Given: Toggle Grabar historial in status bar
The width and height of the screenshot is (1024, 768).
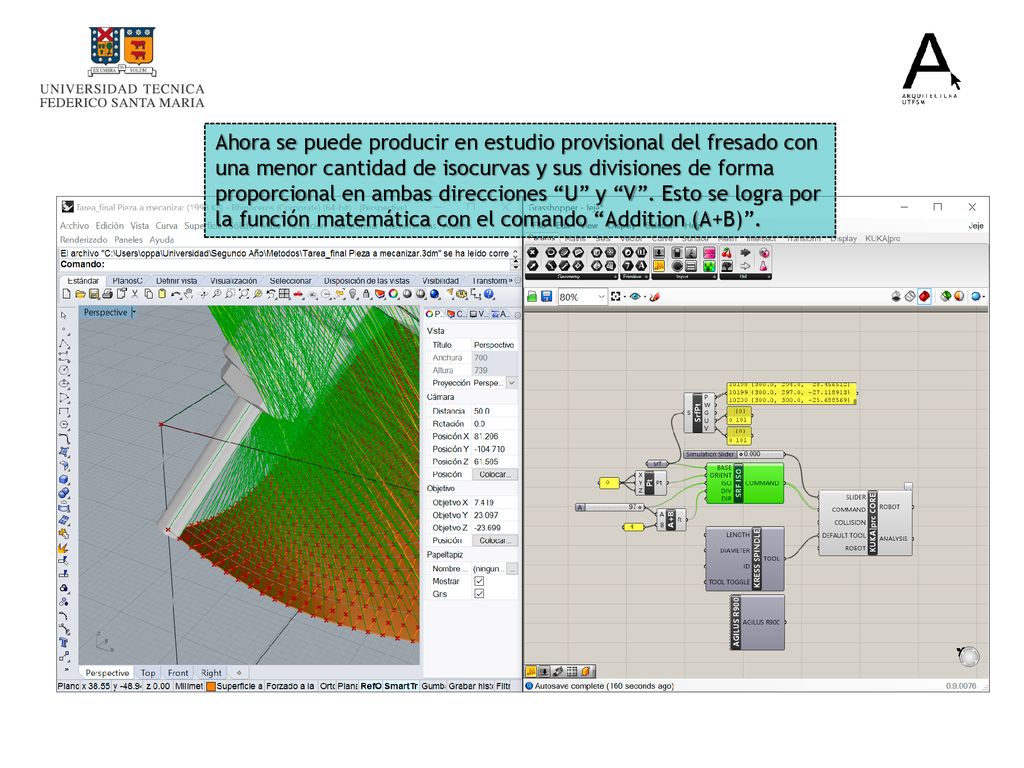Looking at the screenshot, I should (470, 686).
